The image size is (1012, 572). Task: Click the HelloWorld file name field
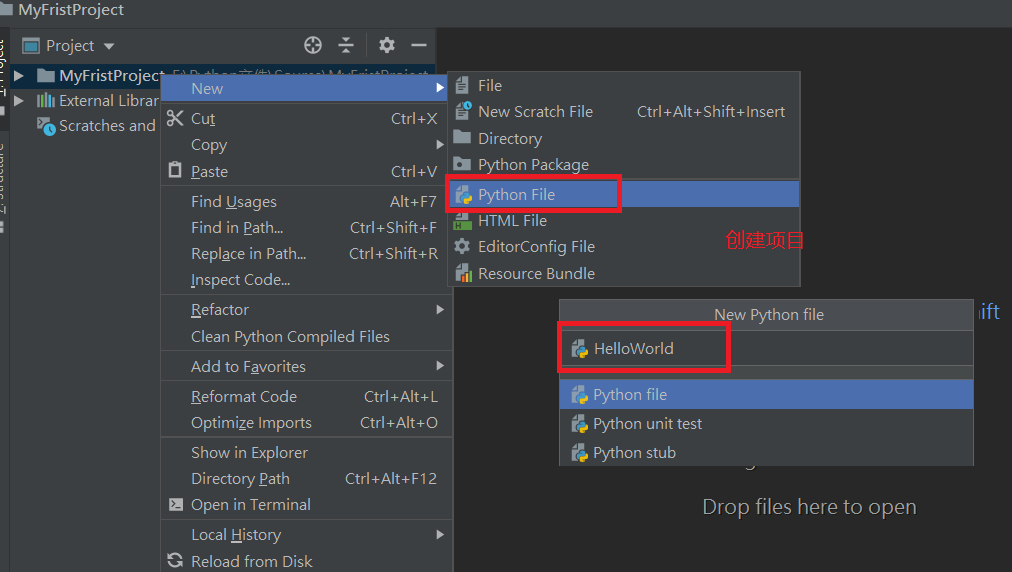(660, 349)
